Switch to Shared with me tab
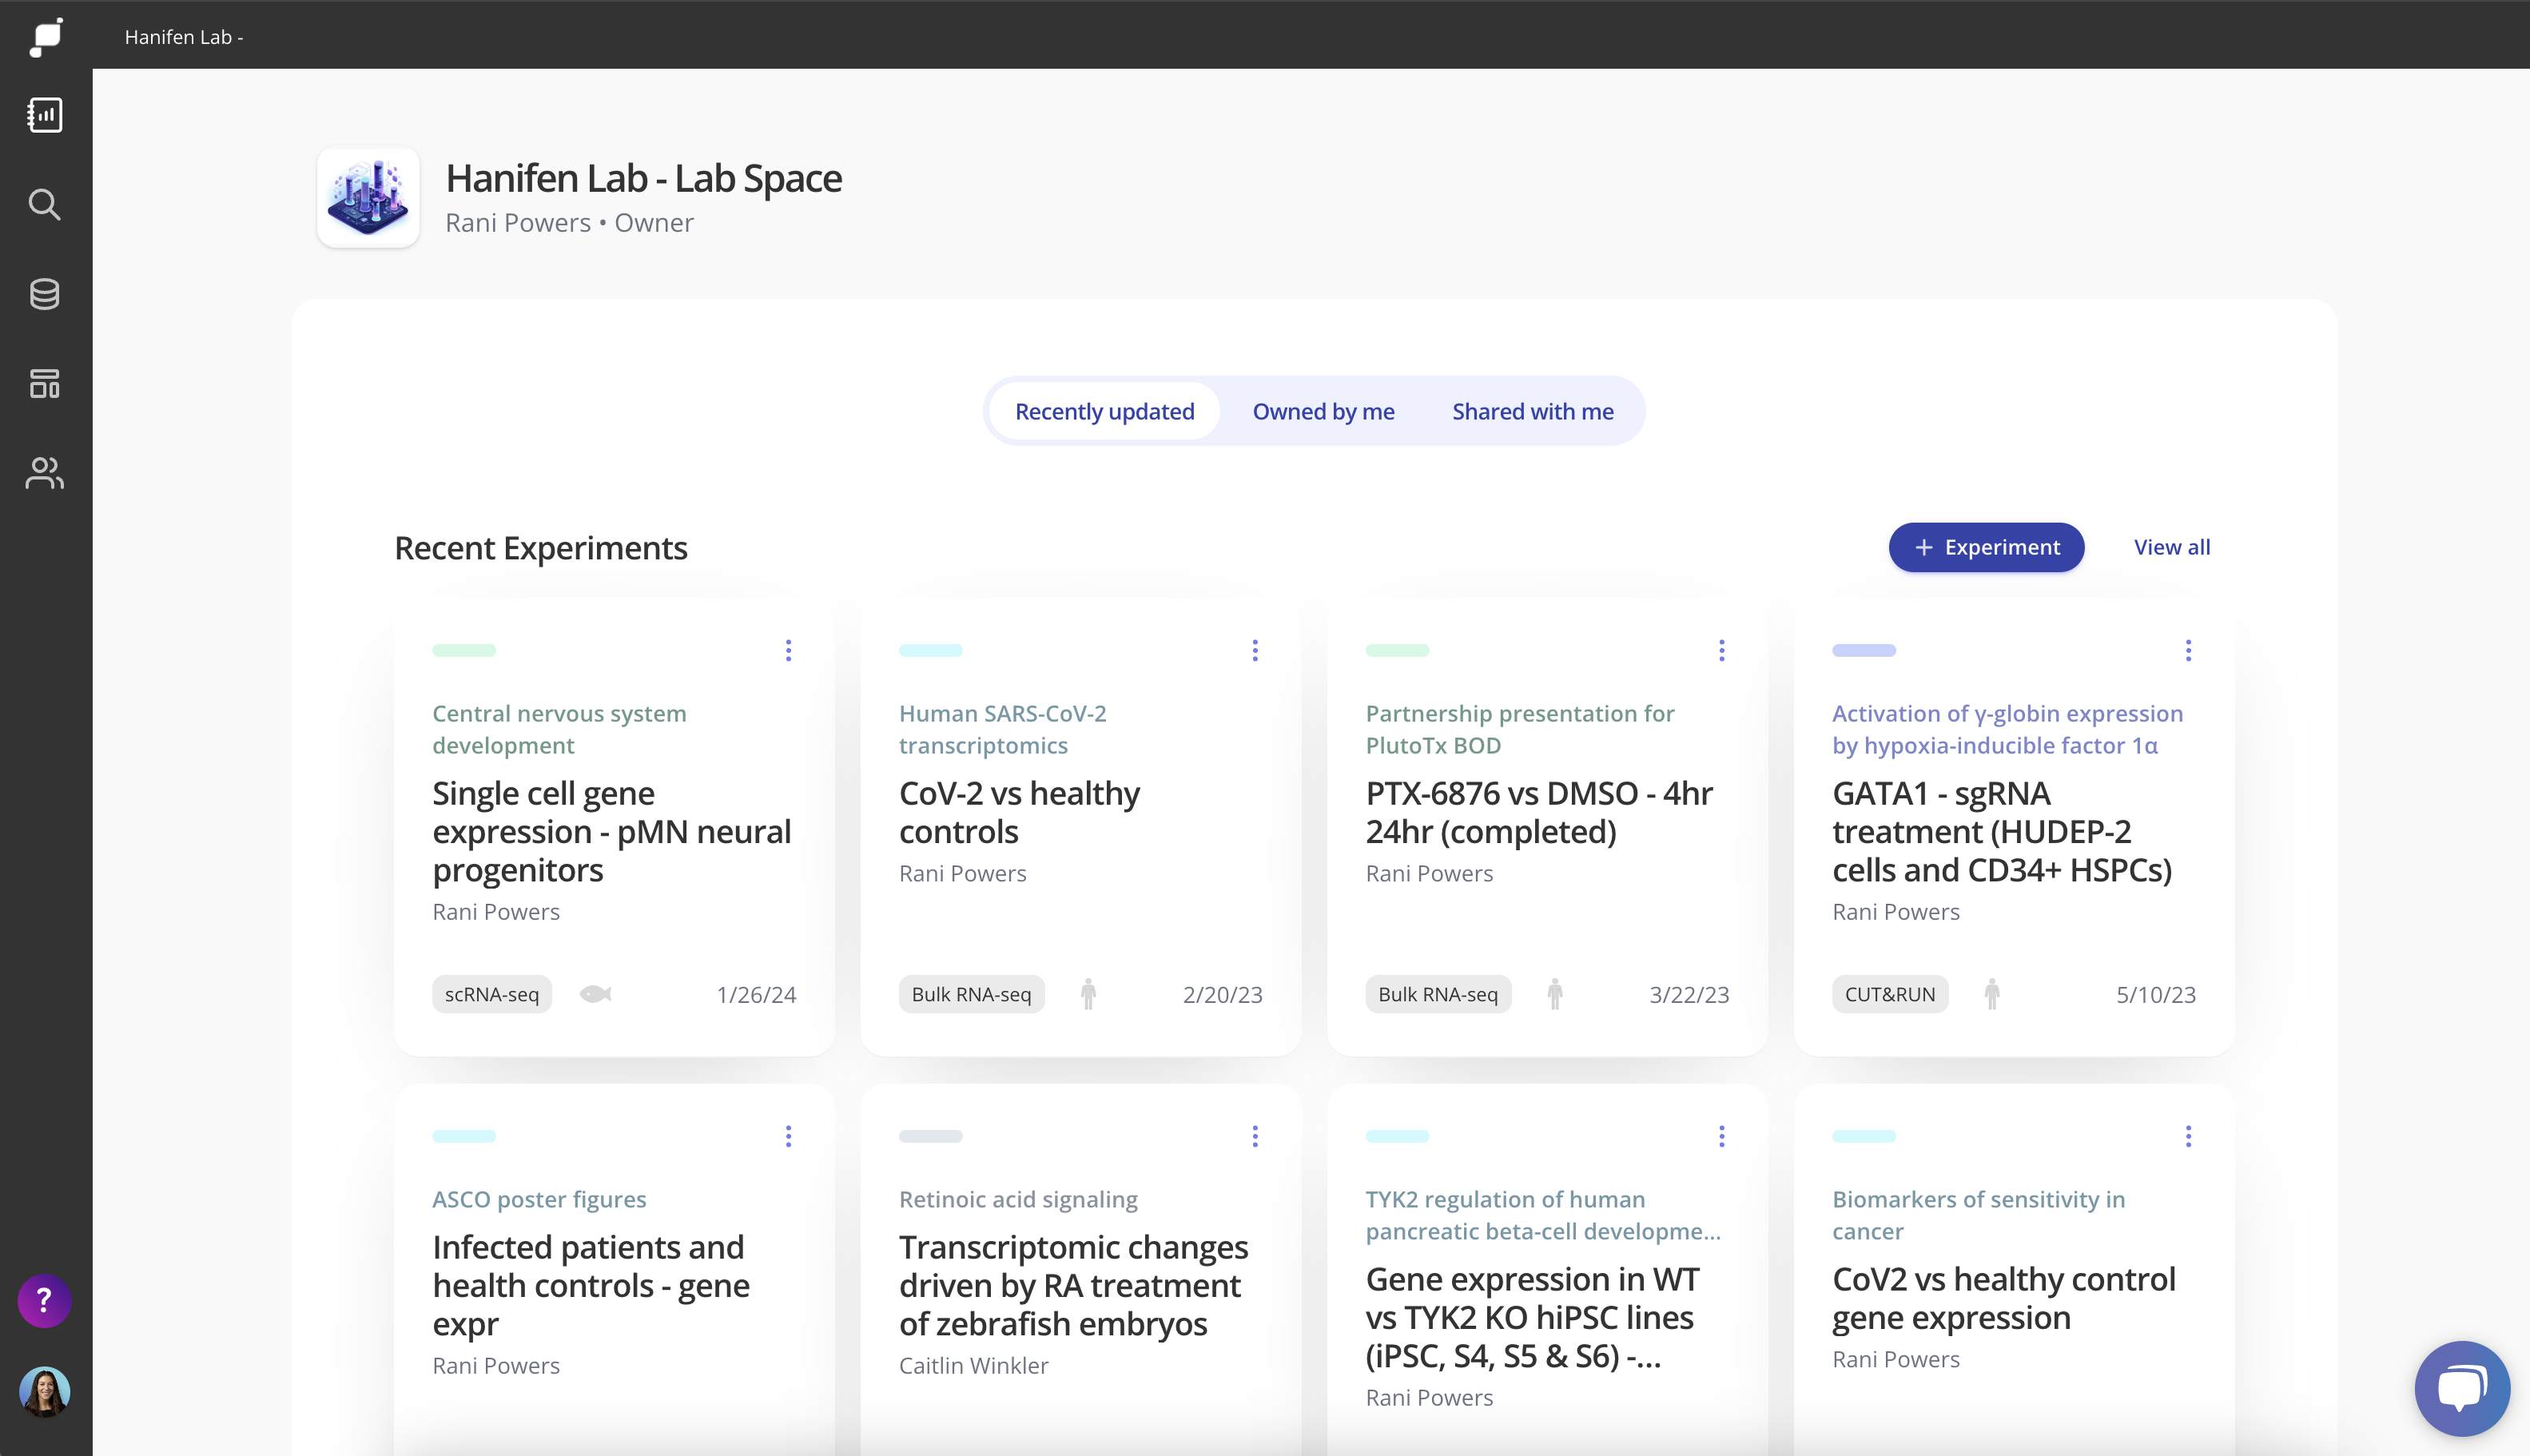The image size is (2530, 1456). point(1532,411)
